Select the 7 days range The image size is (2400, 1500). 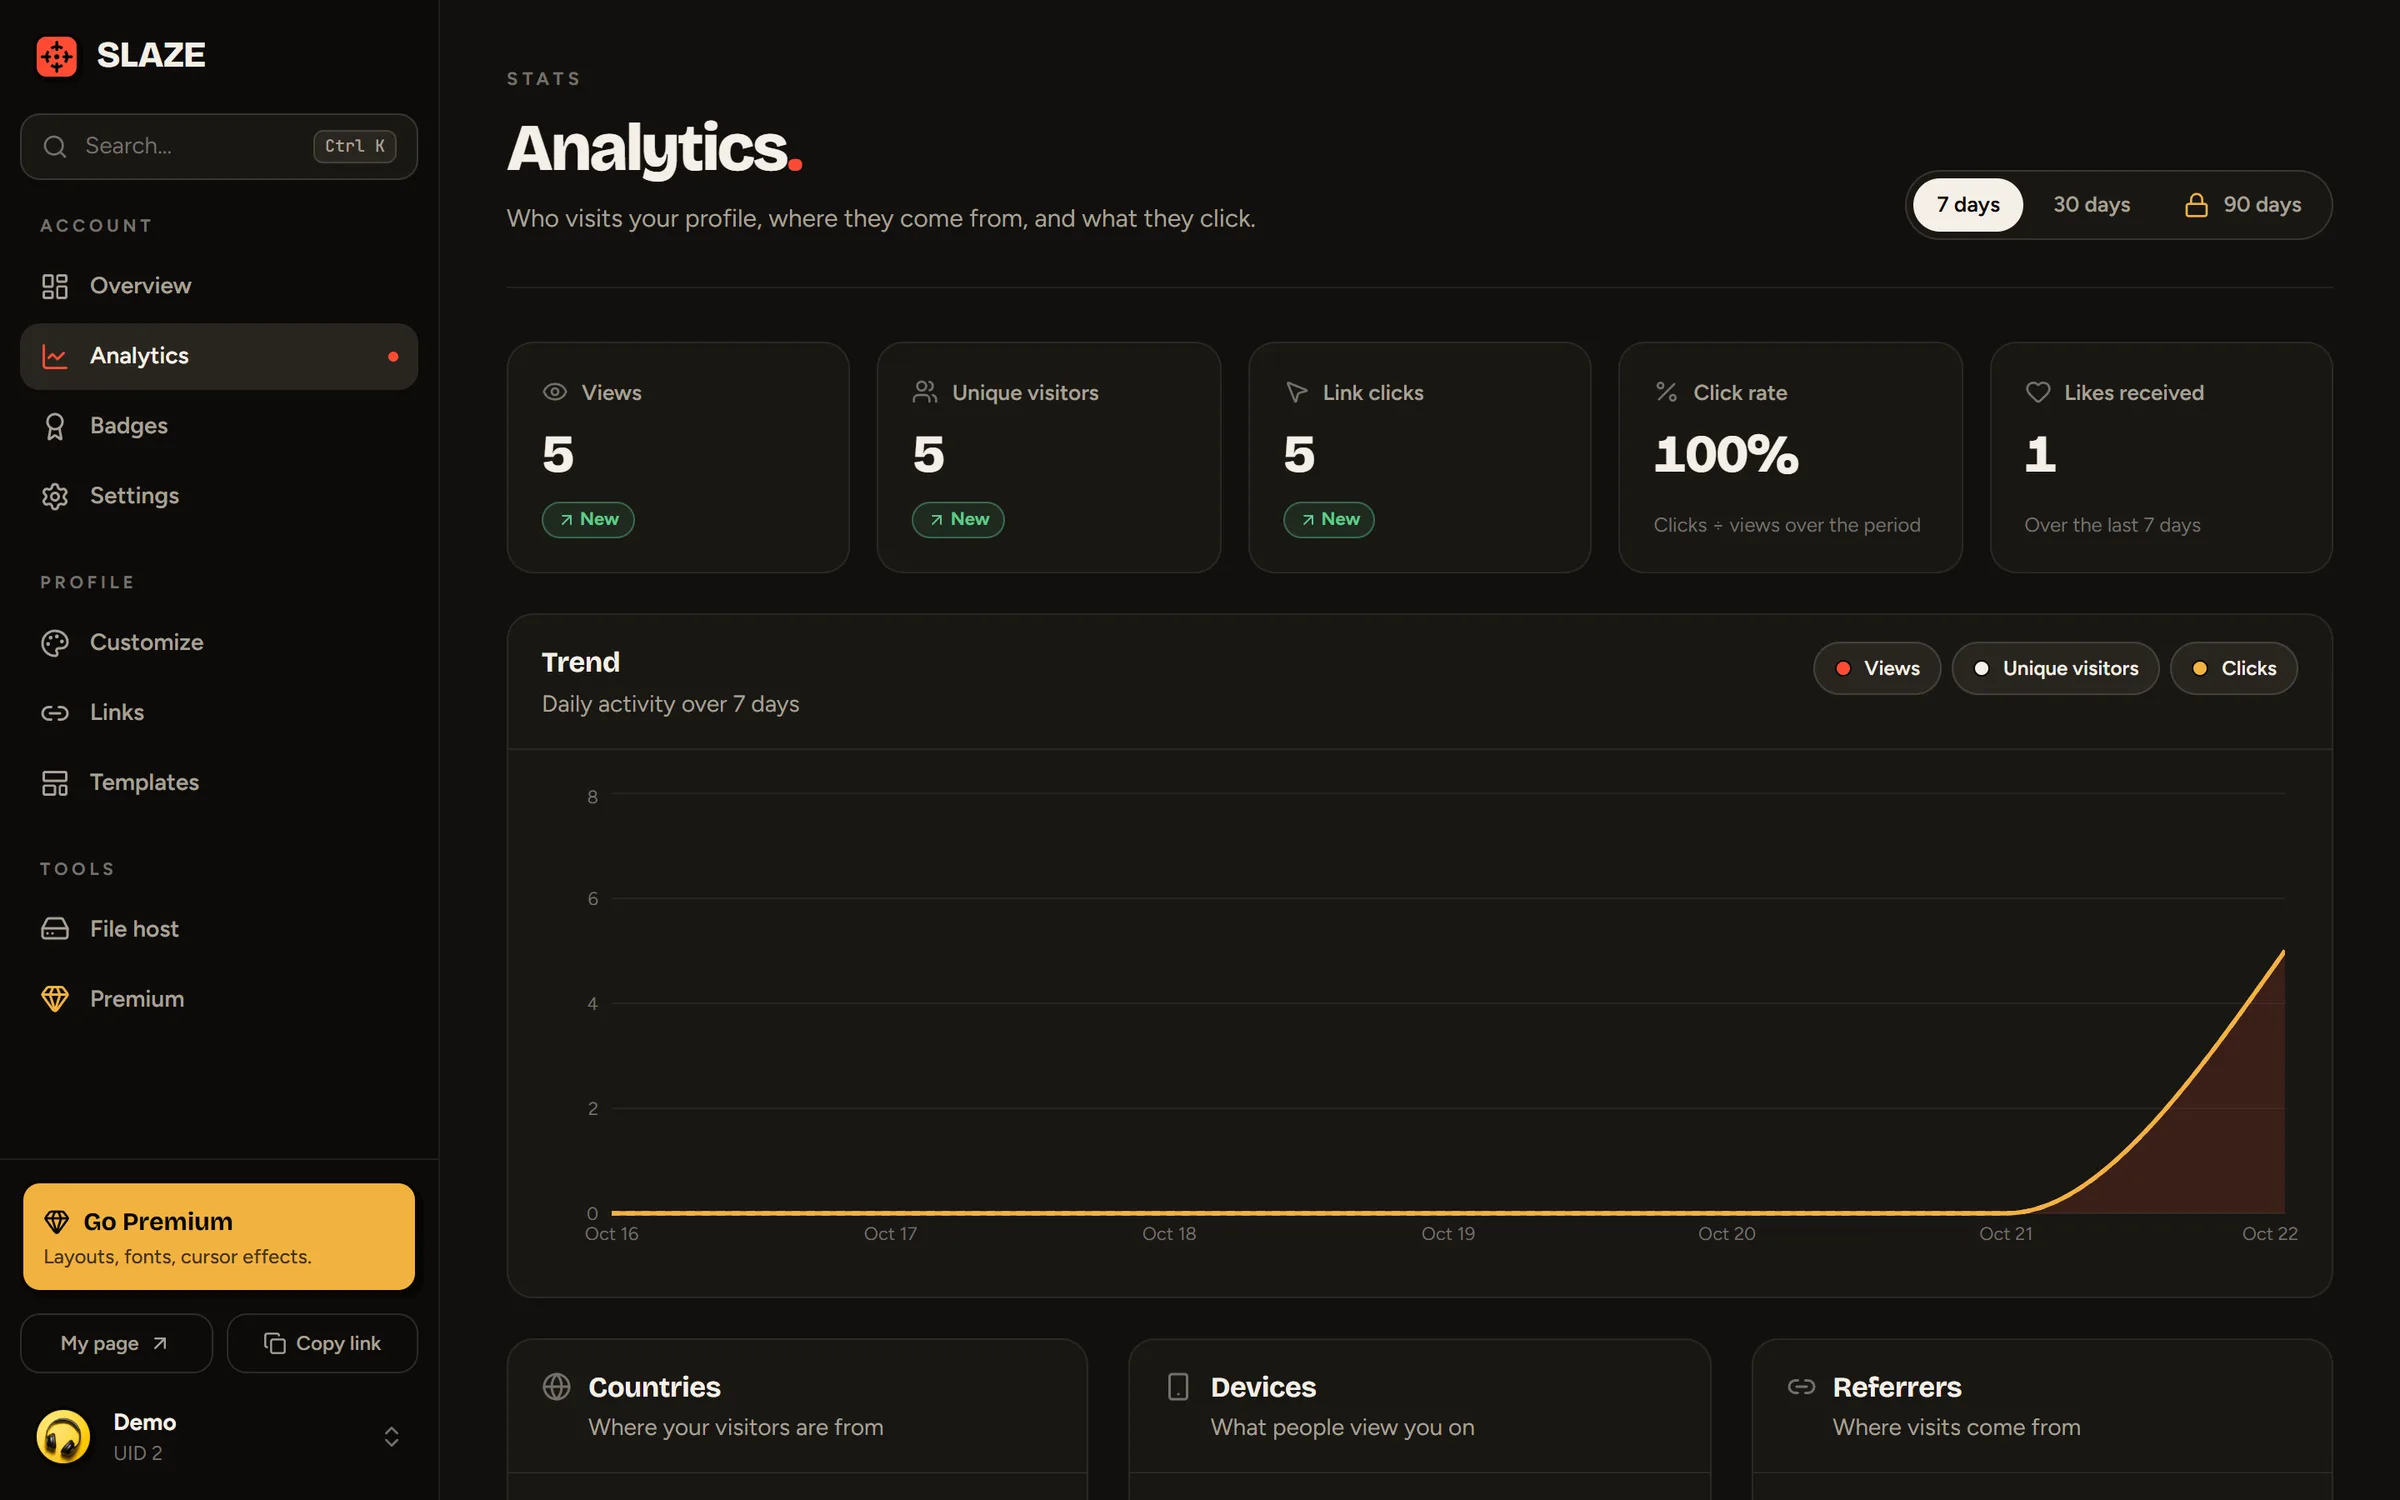[x=1968, y=205]
